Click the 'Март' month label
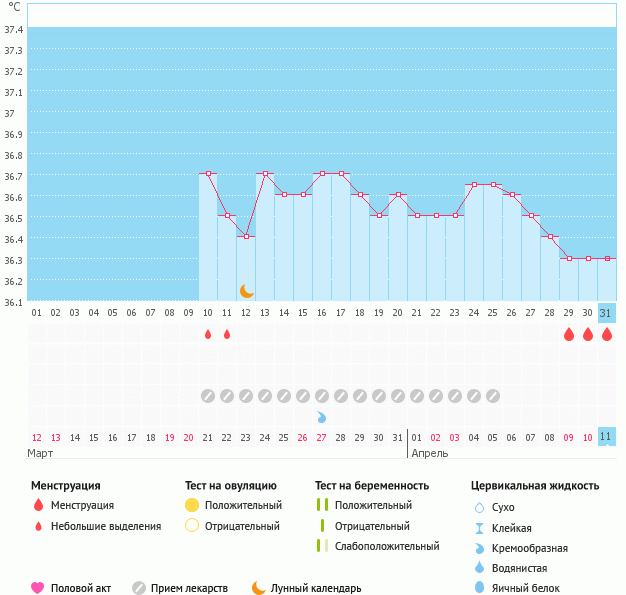 click(x=40, y=453)
